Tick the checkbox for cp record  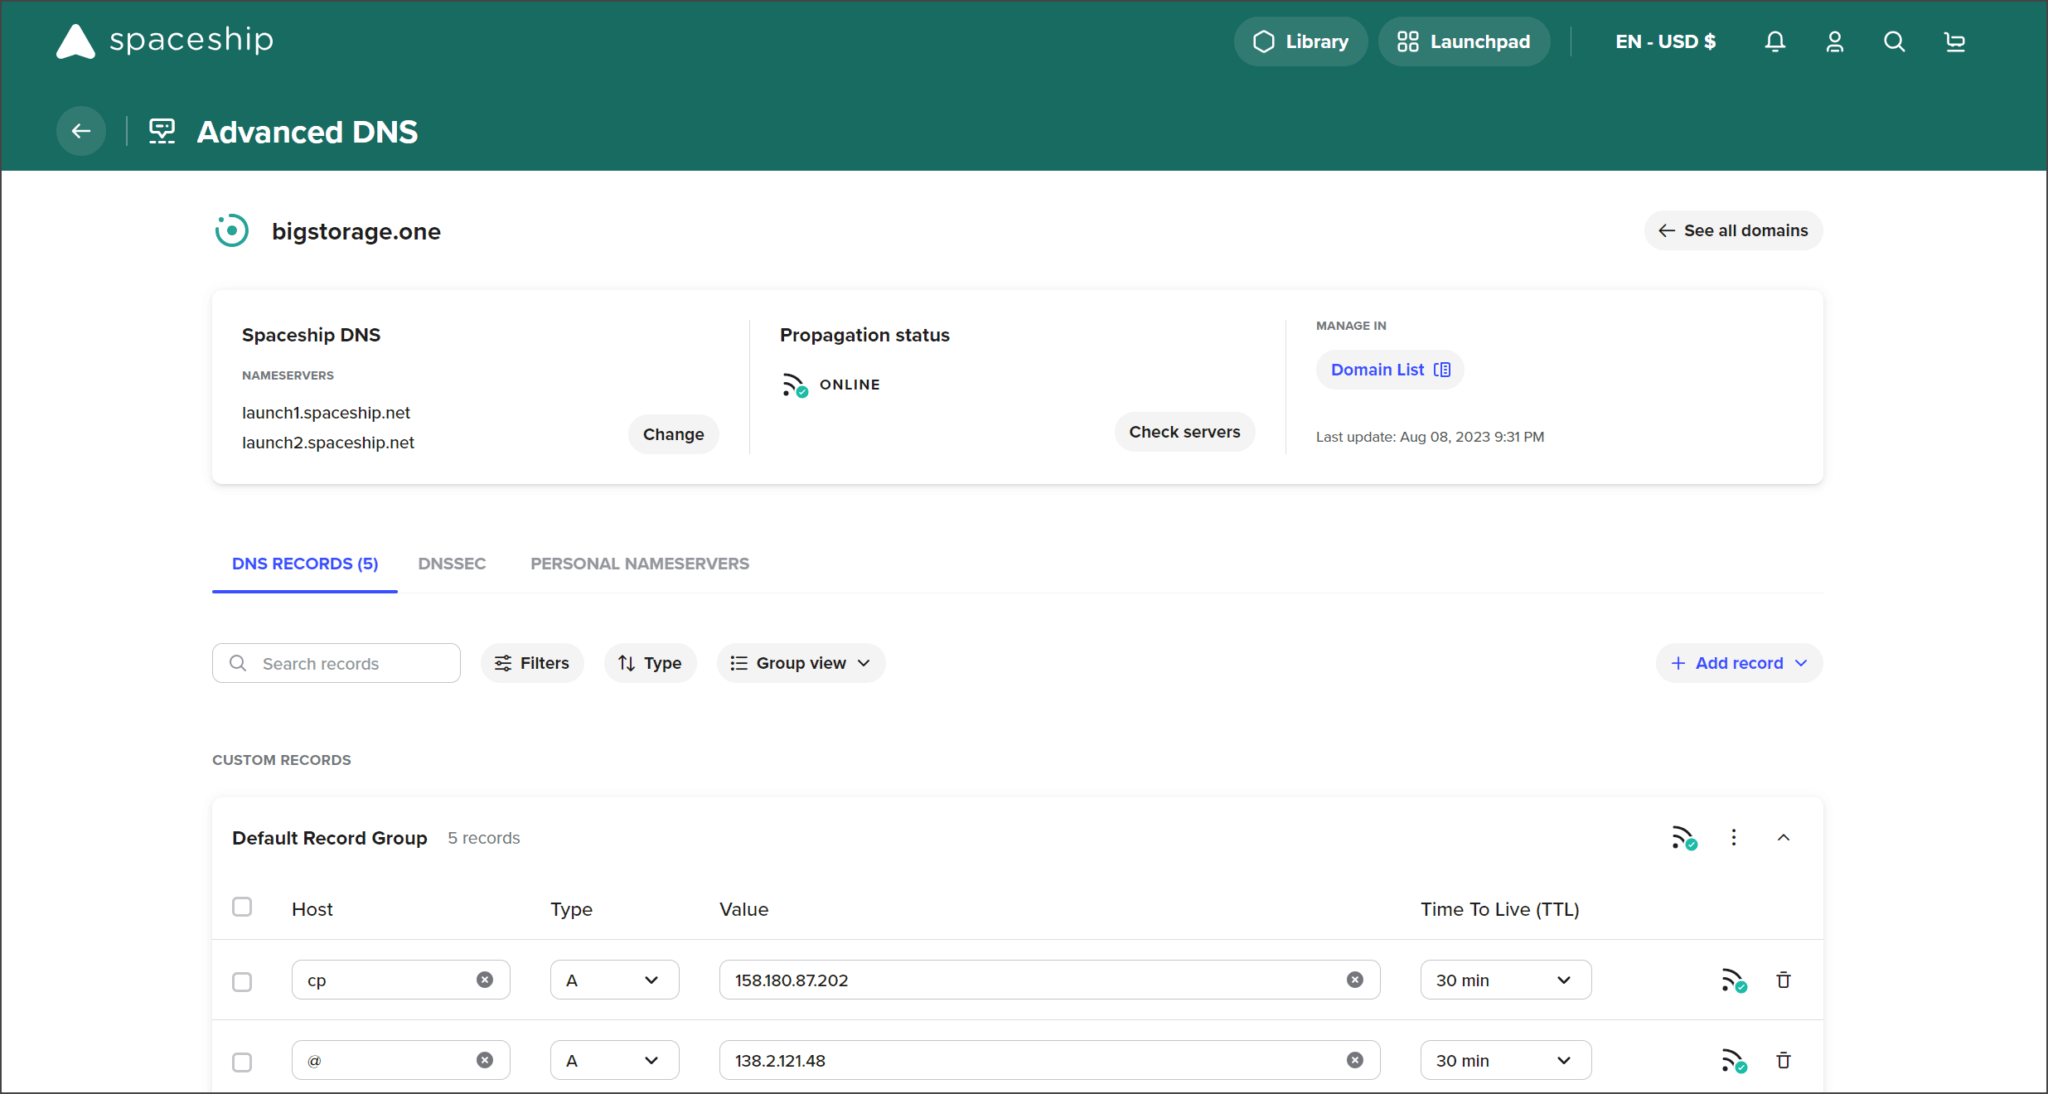[242, 982]
